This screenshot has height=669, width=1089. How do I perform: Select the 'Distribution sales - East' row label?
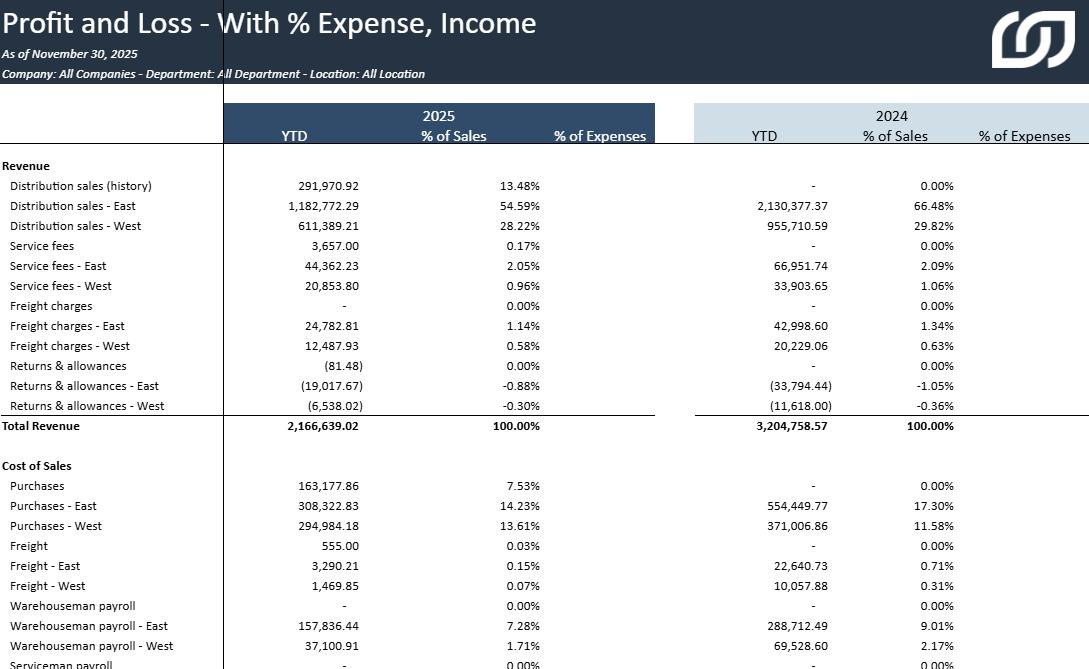[x=73, y=206]
